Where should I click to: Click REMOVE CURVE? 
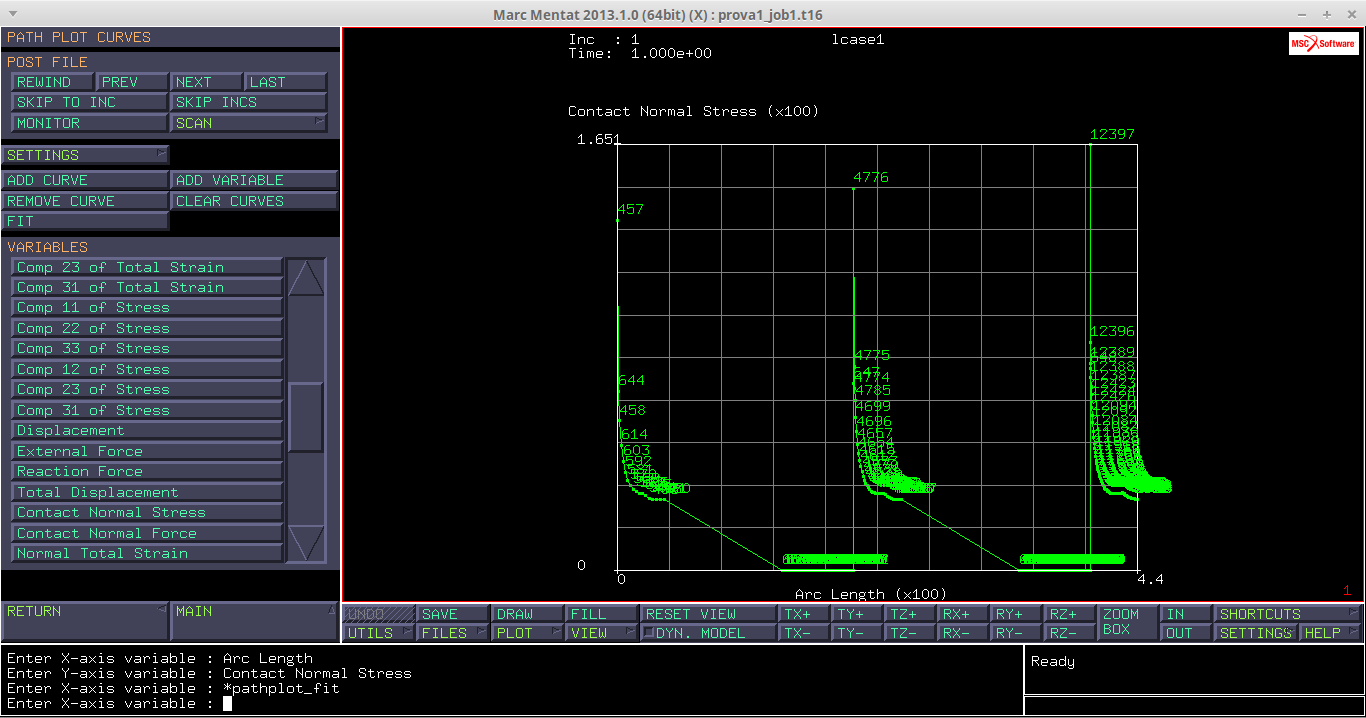(85, 201)
